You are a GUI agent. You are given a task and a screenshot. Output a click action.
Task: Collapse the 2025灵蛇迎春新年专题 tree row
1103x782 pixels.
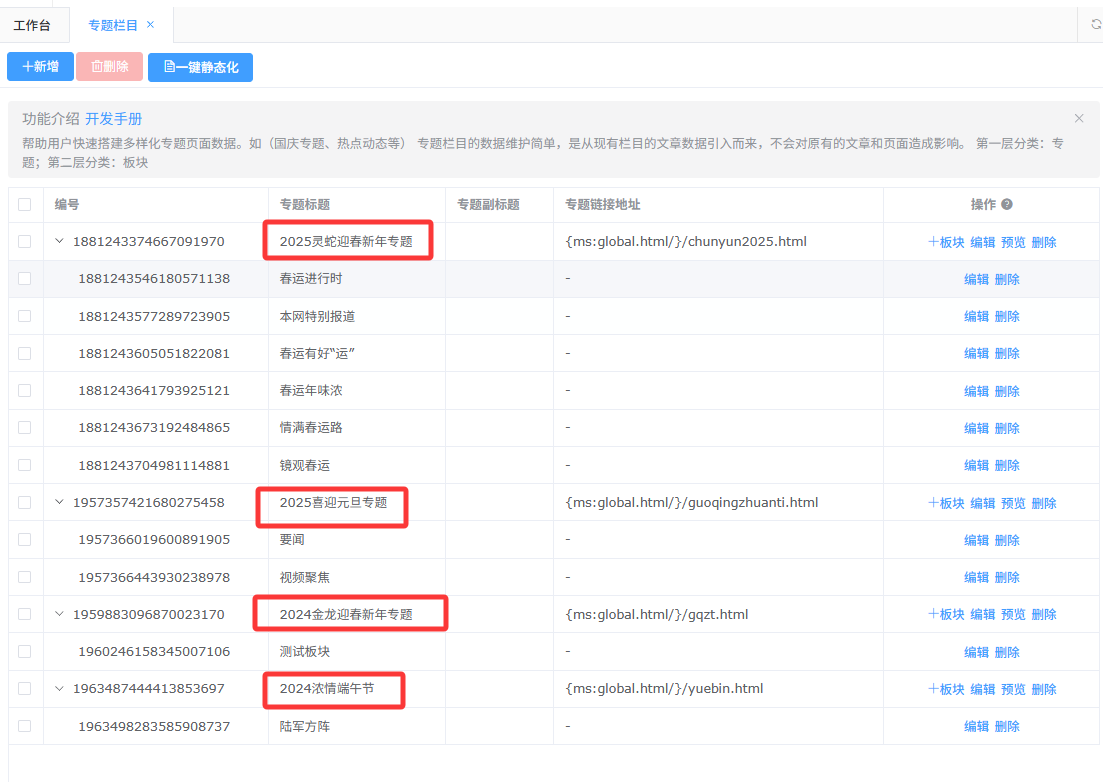(60, 241)
